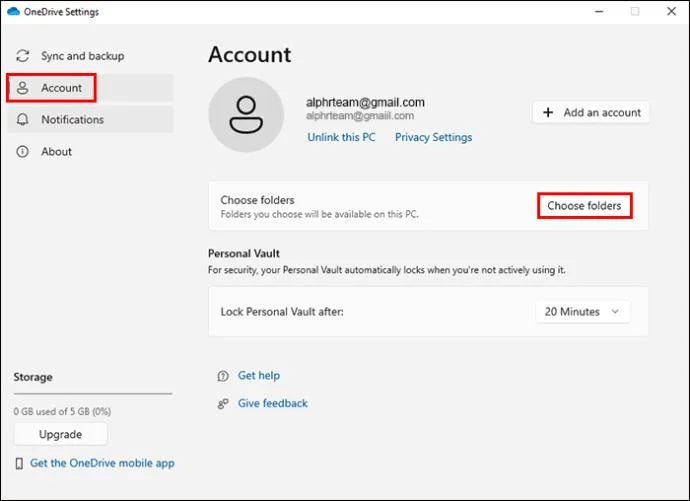Click the Upgrade storage button
The height and width of the screenshot is (501, 690).
click(60, 434)
